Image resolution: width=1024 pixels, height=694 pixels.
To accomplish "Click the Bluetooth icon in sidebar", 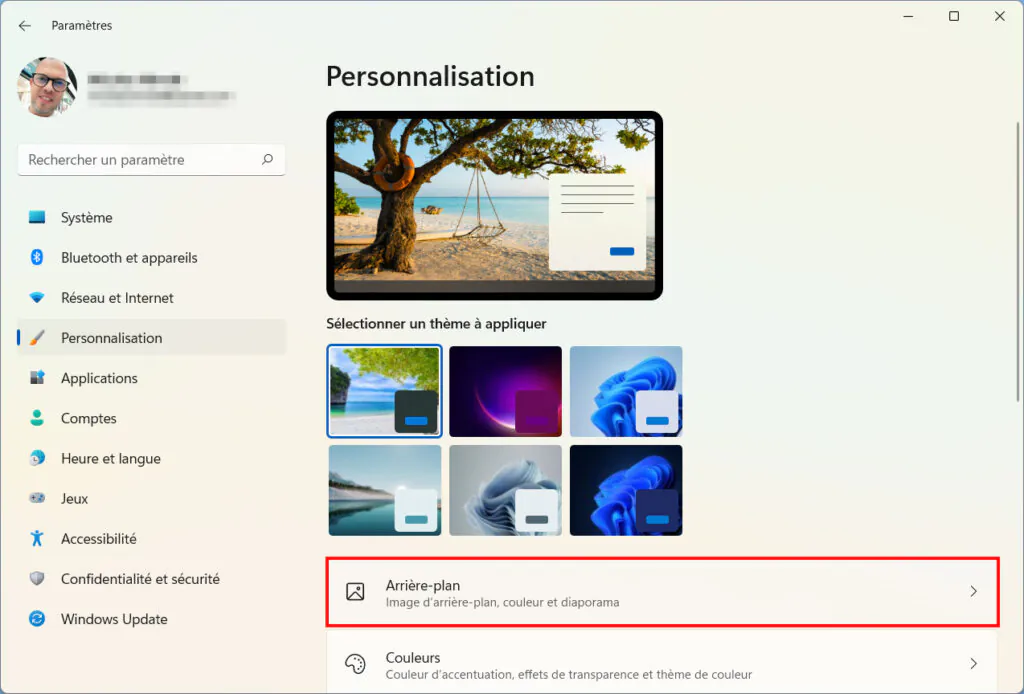I will pyautogui.click(x=37, y=257).
